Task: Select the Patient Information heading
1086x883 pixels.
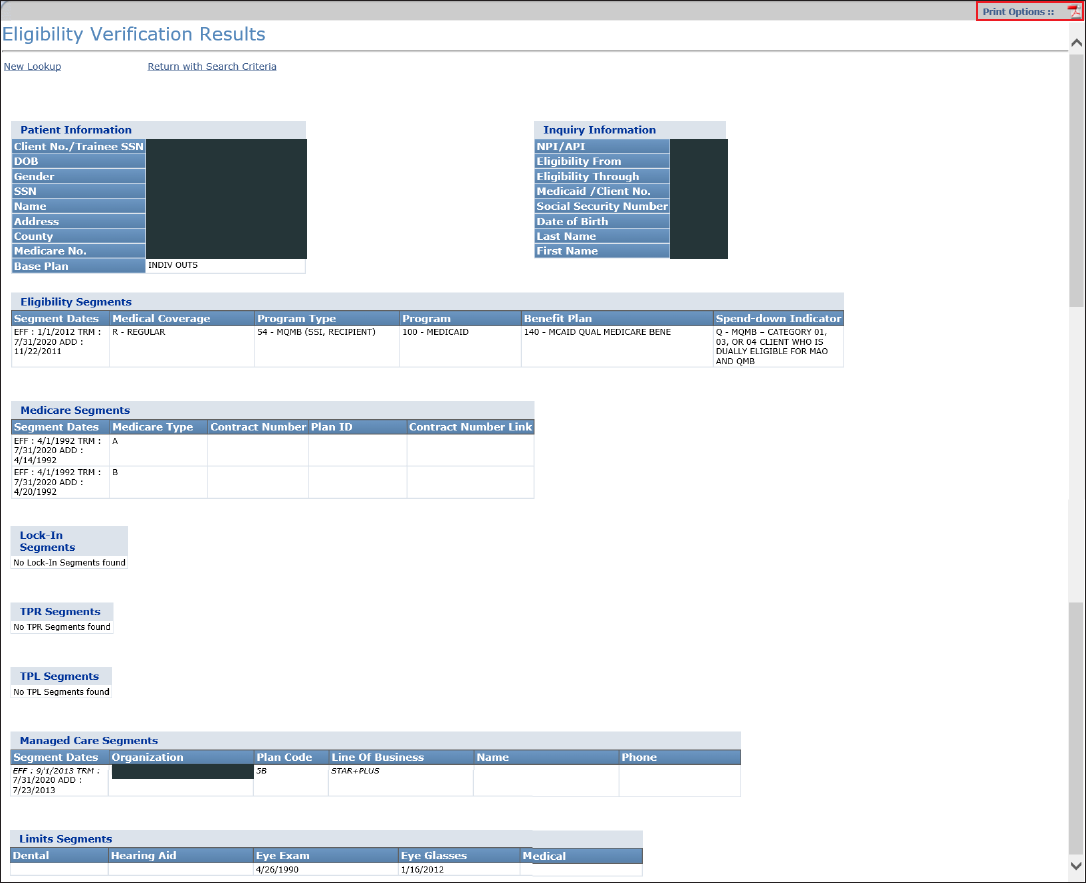Action: pyautogui.click(x=76, y=130)
